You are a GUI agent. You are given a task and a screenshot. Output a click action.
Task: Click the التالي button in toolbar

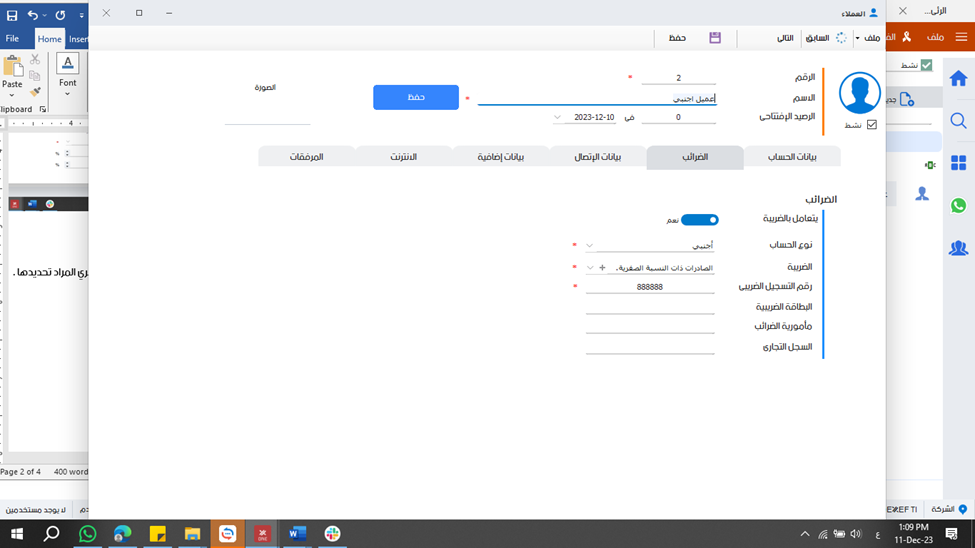786,38
